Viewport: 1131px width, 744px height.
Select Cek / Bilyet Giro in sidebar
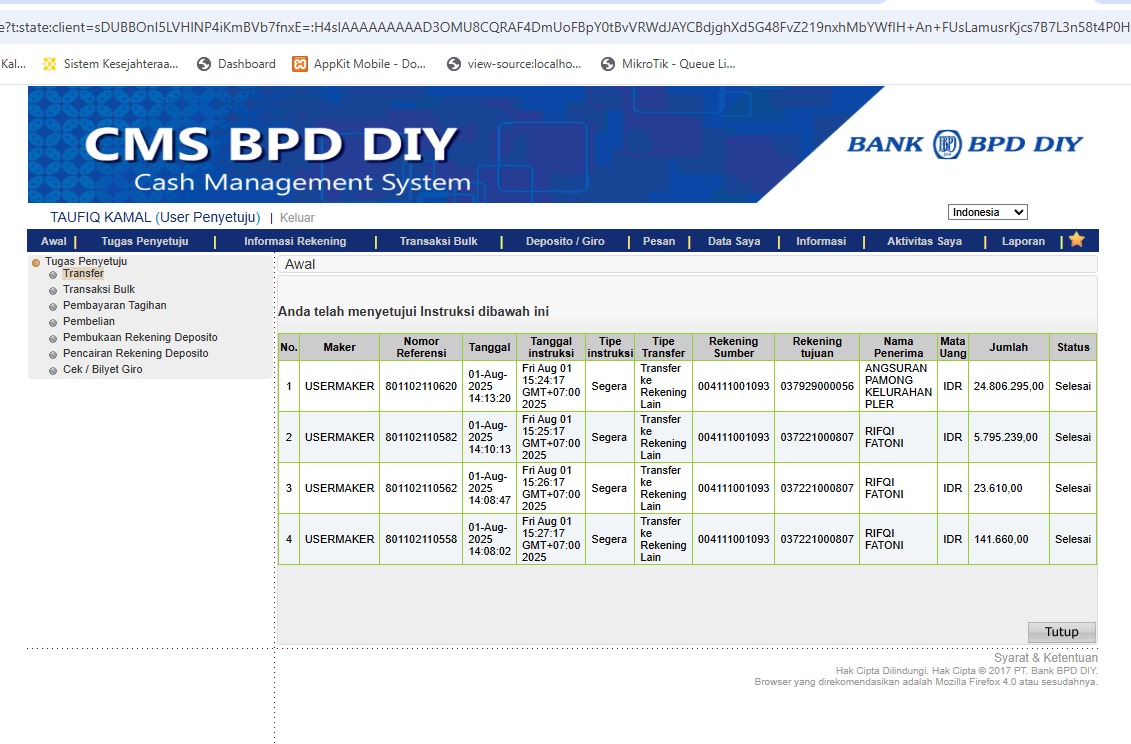[102, 369]
